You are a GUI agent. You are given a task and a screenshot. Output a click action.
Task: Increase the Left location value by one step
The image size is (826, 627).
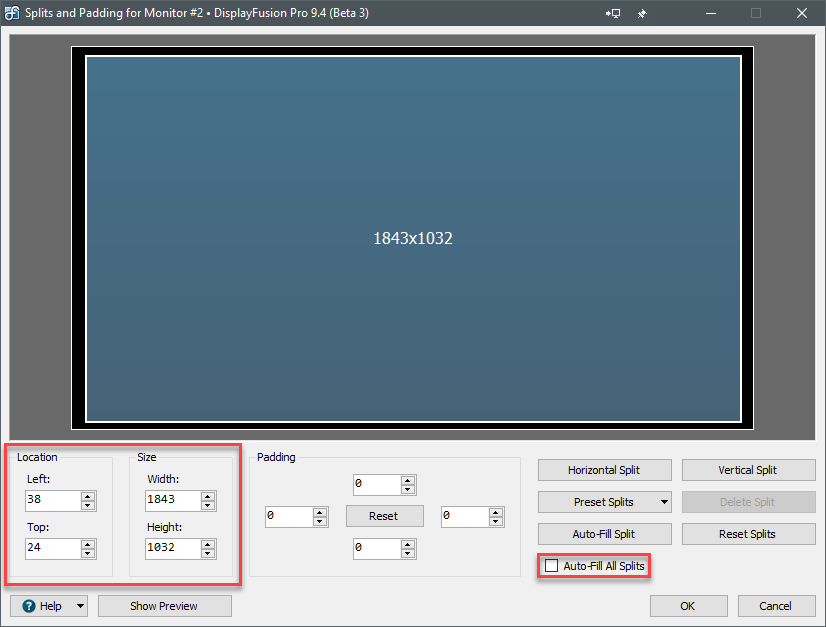88,496
